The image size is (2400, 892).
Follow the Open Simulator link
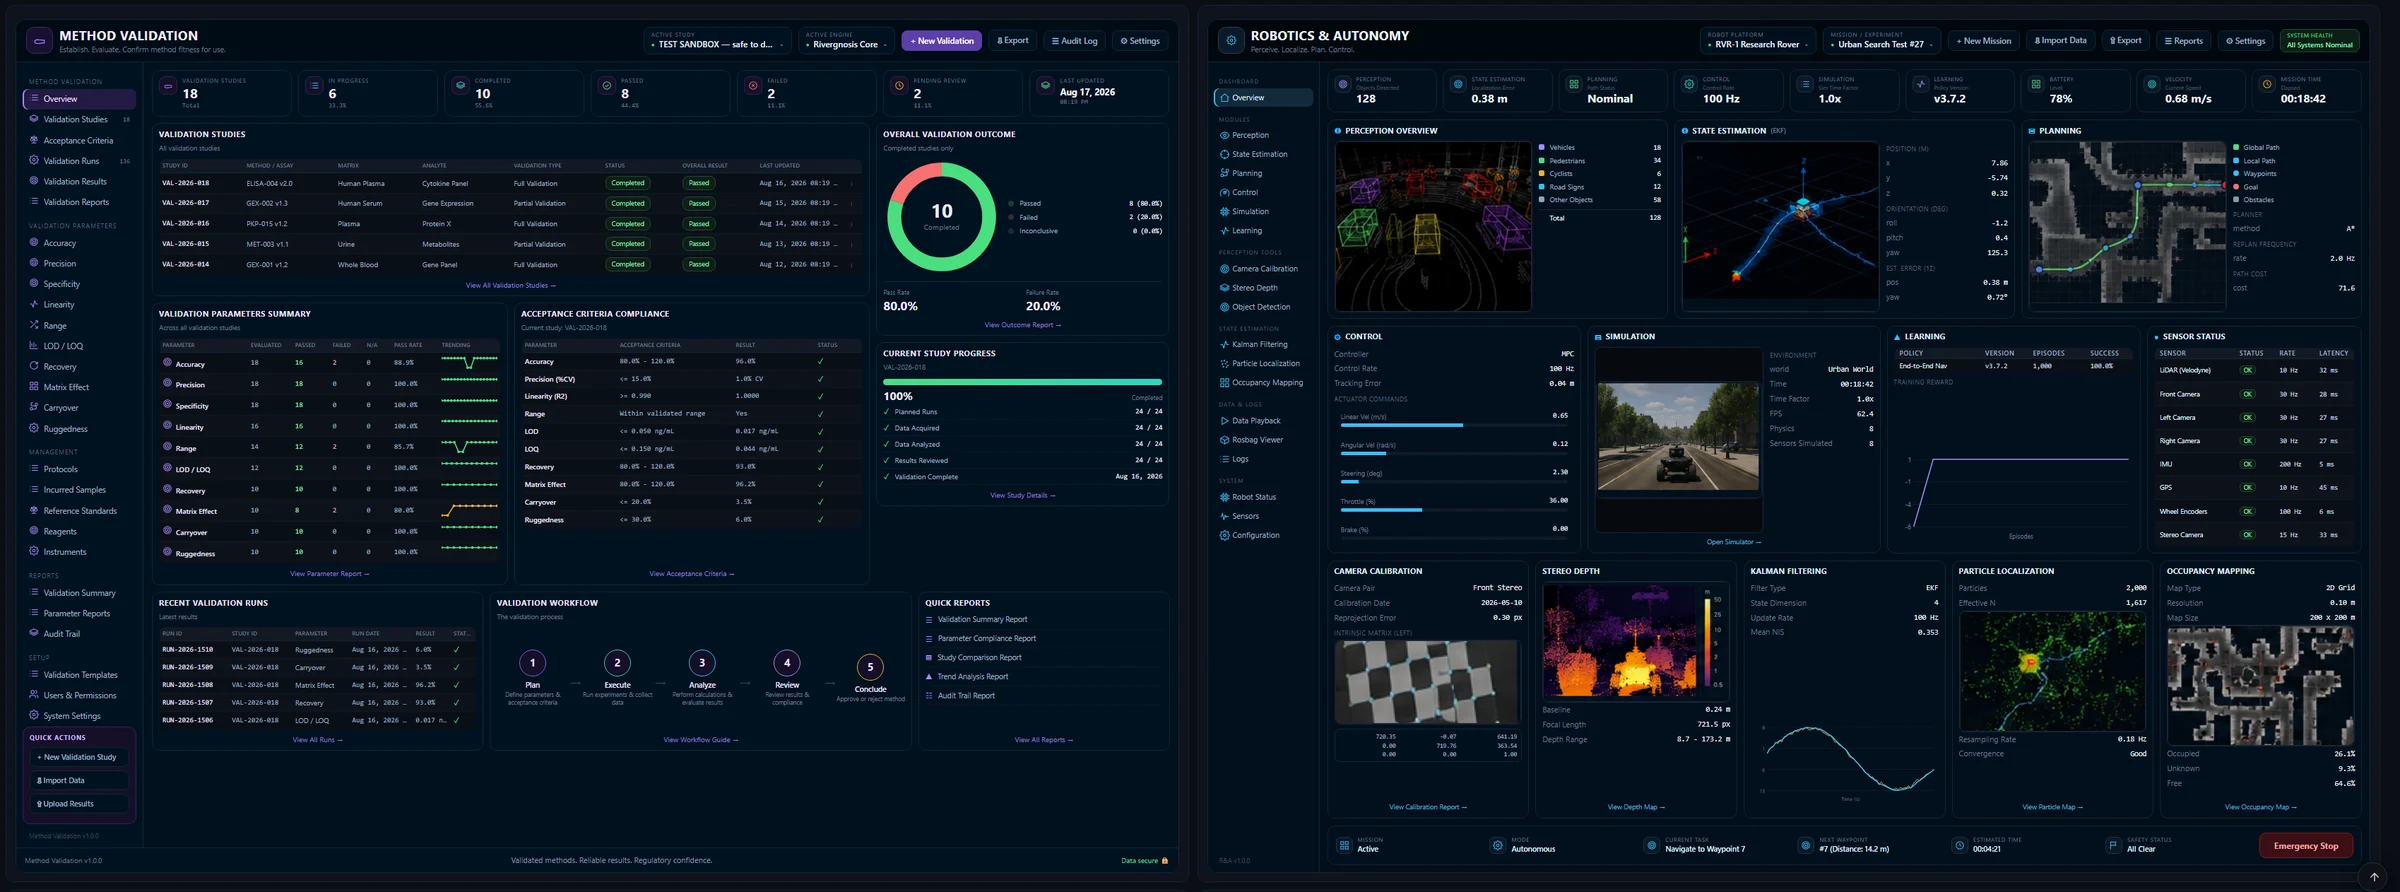[x=1733, y=542]
